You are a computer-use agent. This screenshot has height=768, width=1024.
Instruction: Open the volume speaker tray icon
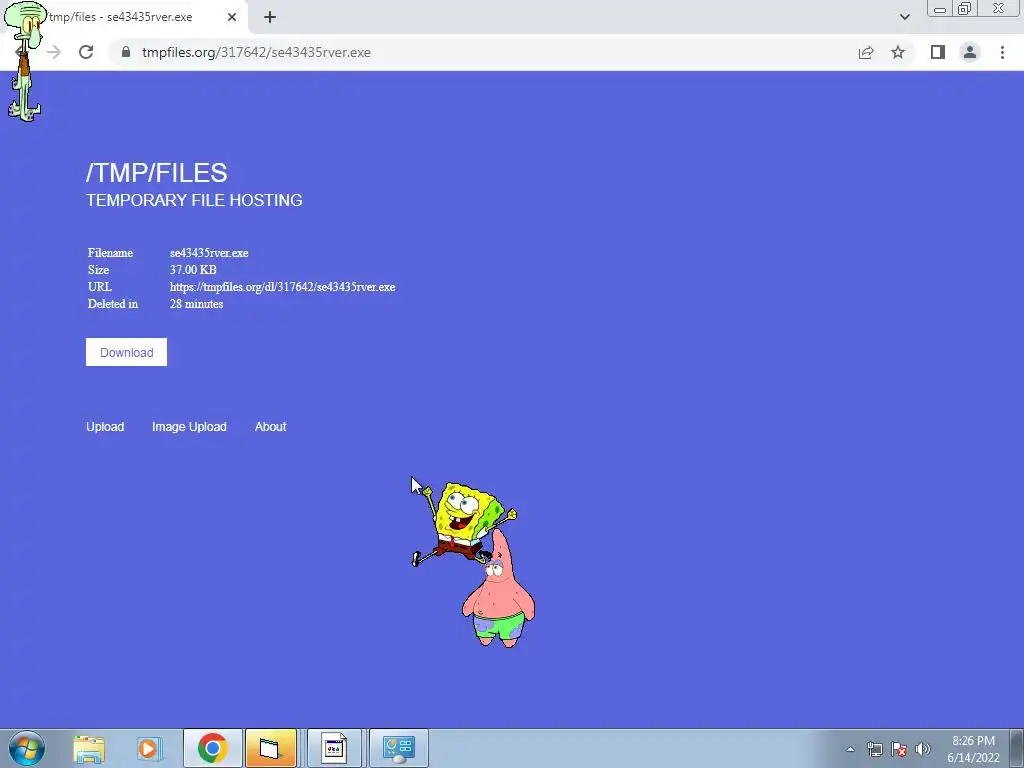923,749
